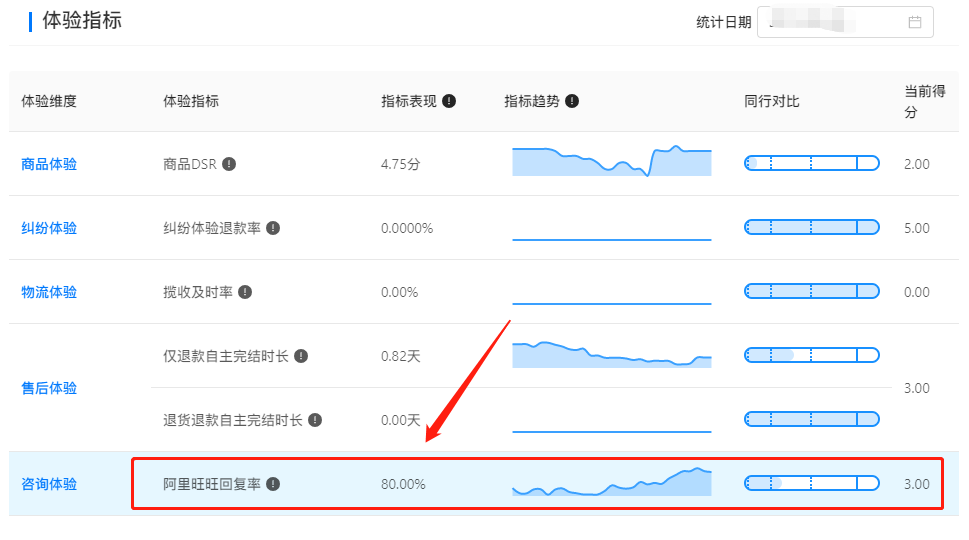
Task: Click the 仅退款自主完结时长 peer comparison bar
Action: (x=811, y=355)
